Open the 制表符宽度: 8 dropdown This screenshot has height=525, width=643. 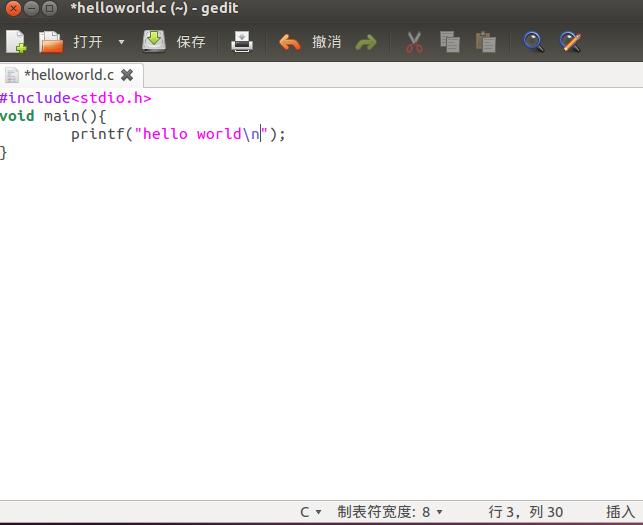point(390,512)
